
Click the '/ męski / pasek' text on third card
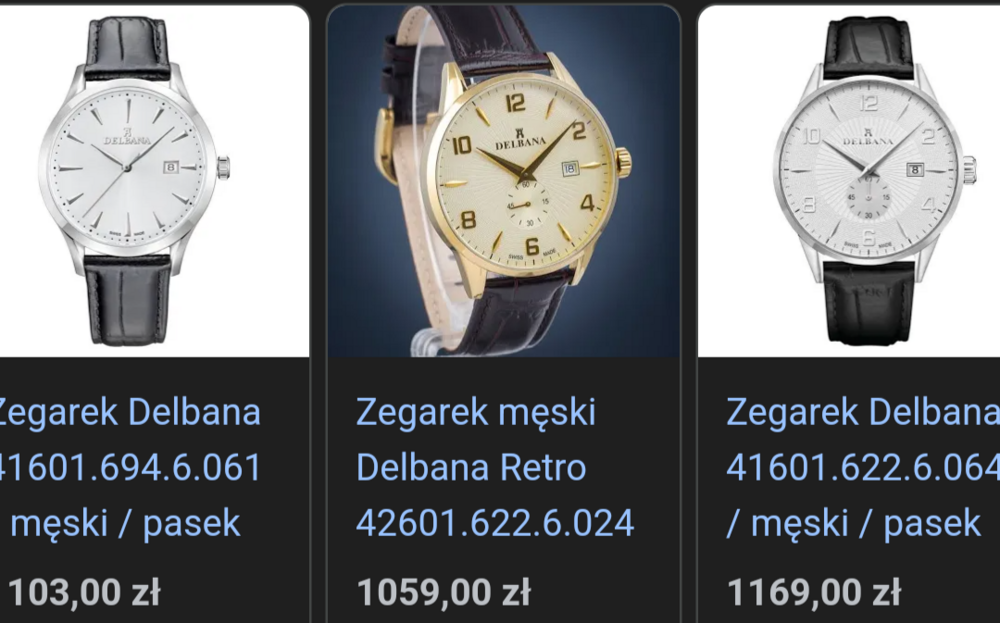(x=853, y=524)
